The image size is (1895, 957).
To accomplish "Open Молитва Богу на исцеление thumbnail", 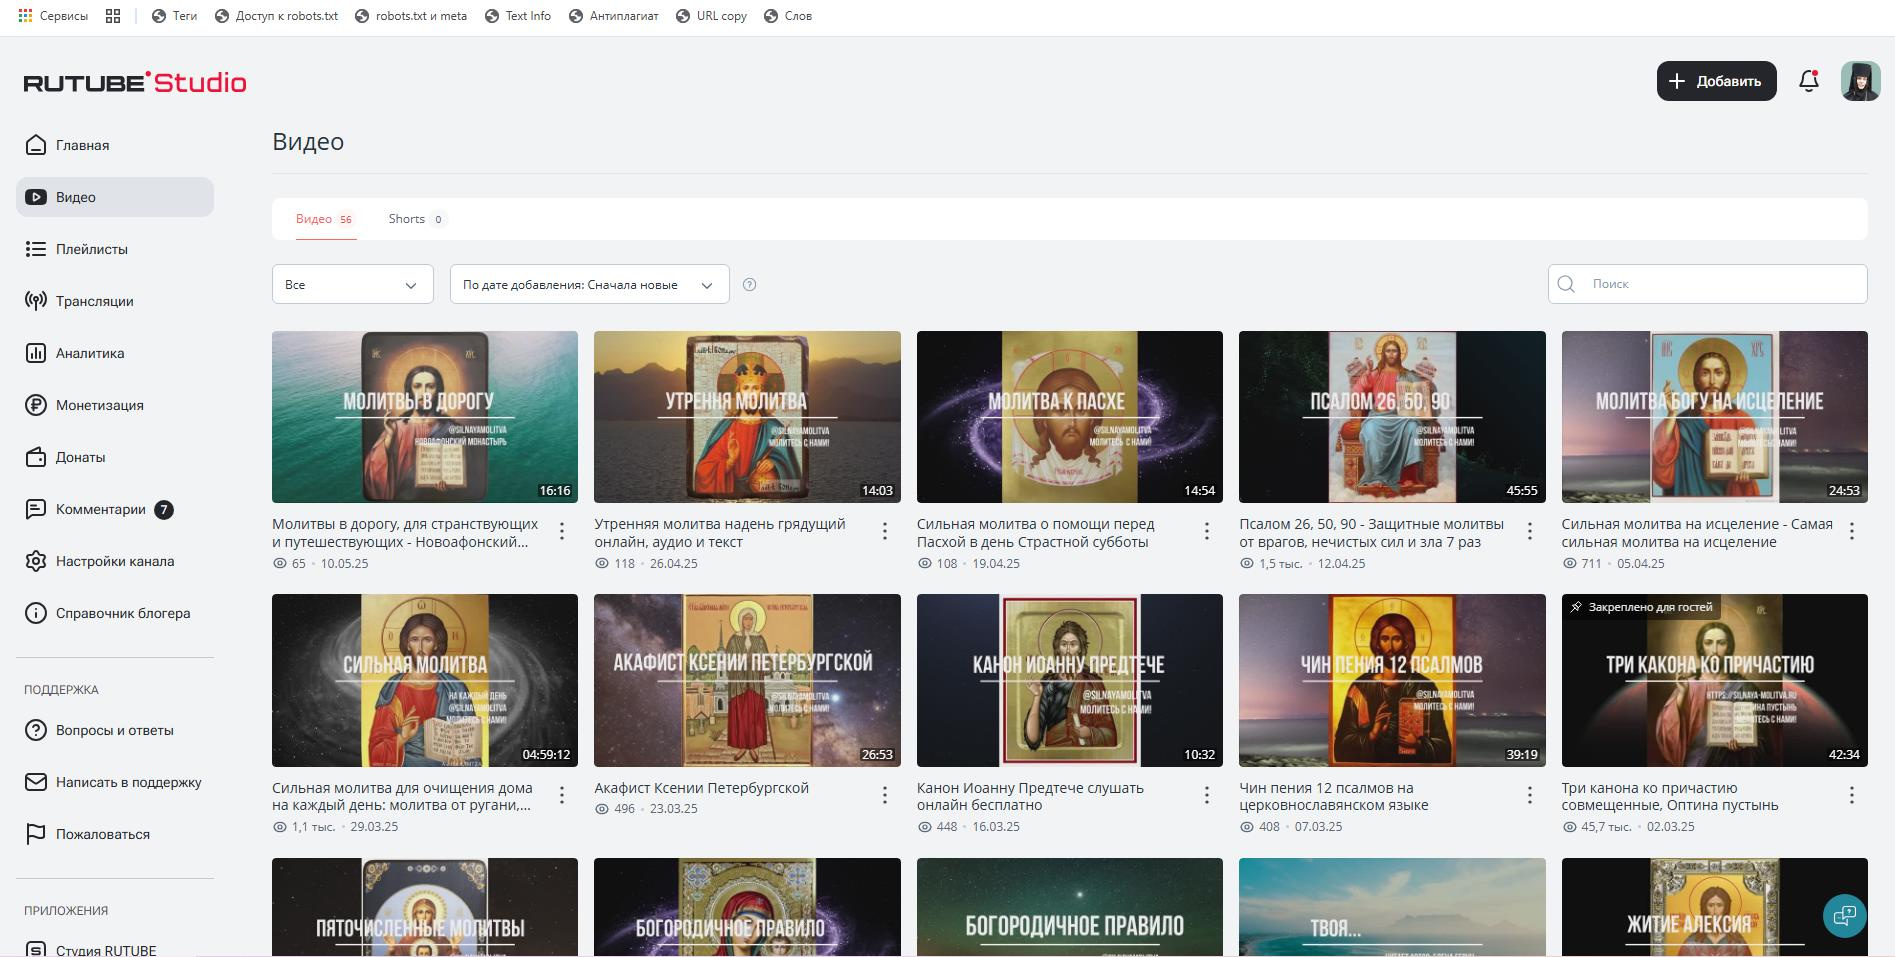I will coord(1715,417).
